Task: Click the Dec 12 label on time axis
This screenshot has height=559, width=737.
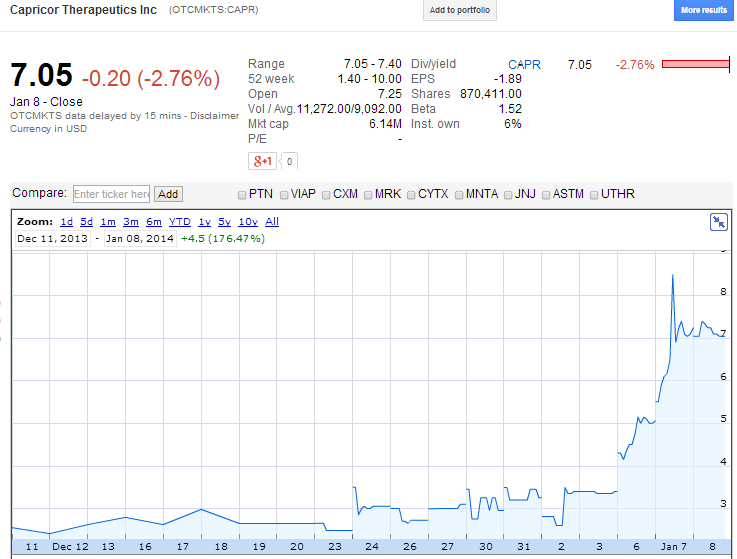Action: point(70,546)
